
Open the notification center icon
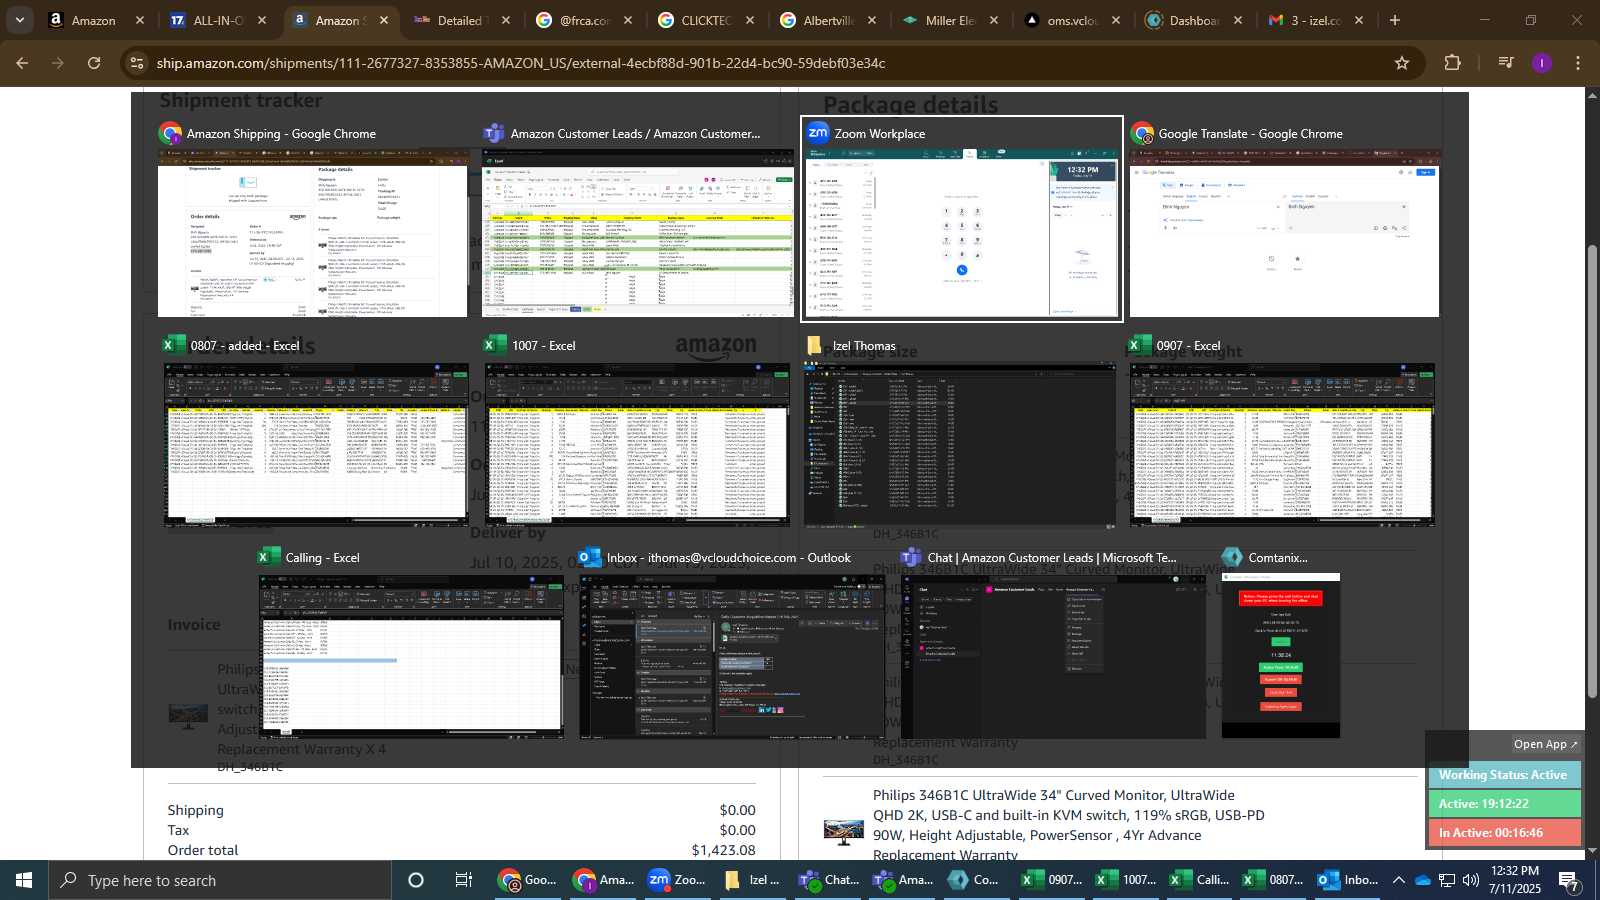[1569, 880]
